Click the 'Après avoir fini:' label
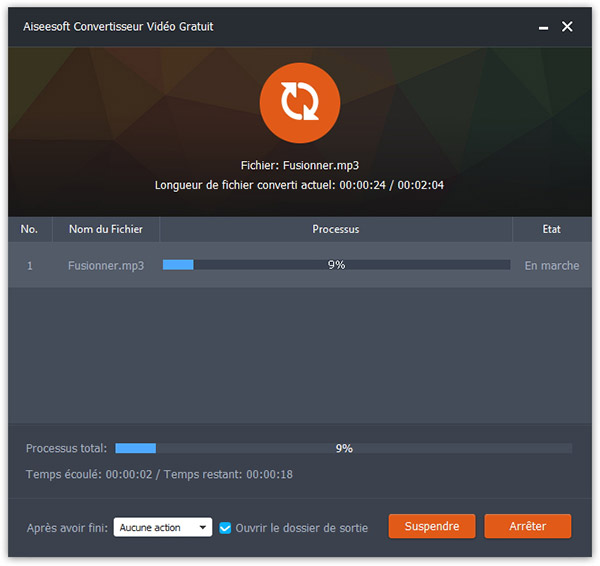Image resolution: width=600 pixels, height=566 pixels. pyautogui.click(x=67, y=528)
